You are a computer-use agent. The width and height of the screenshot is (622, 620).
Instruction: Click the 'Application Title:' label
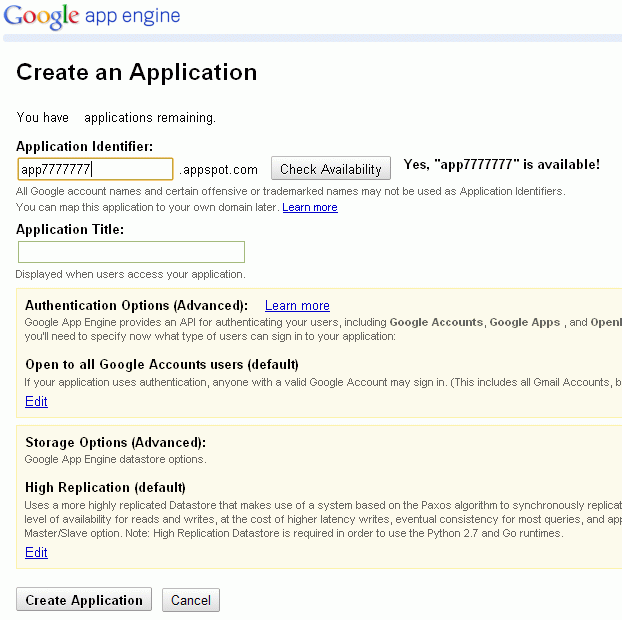point(70,229)
